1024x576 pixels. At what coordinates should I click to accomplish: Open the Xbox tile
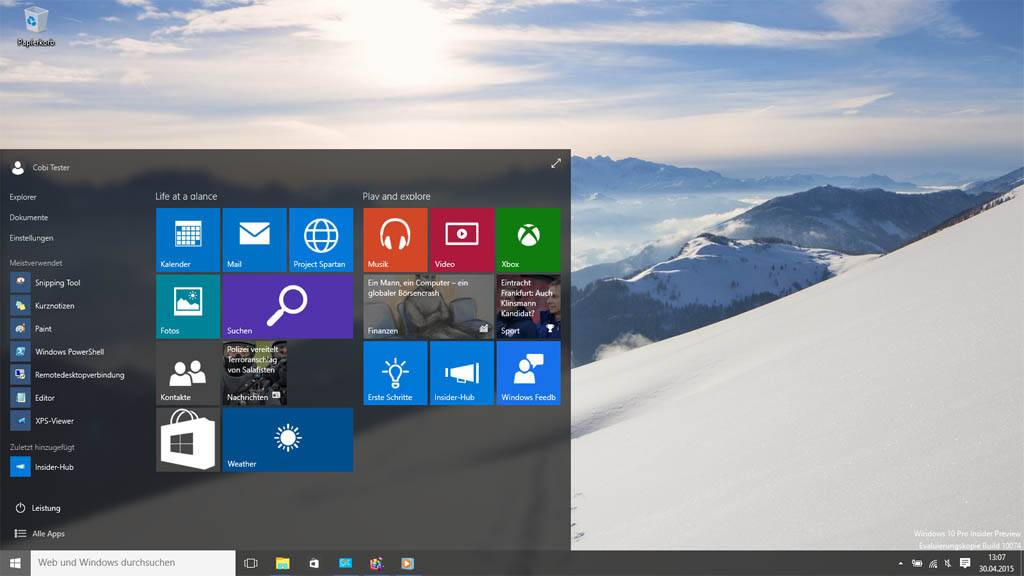click(x=528, y=240)
